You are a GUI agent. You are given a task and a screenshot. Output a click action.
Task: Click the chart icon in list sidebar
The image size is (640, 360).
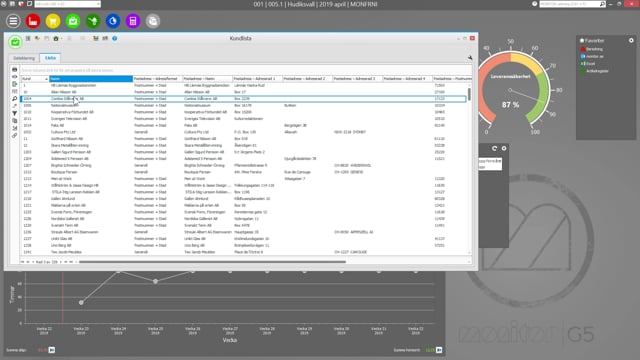pos(15,128)
